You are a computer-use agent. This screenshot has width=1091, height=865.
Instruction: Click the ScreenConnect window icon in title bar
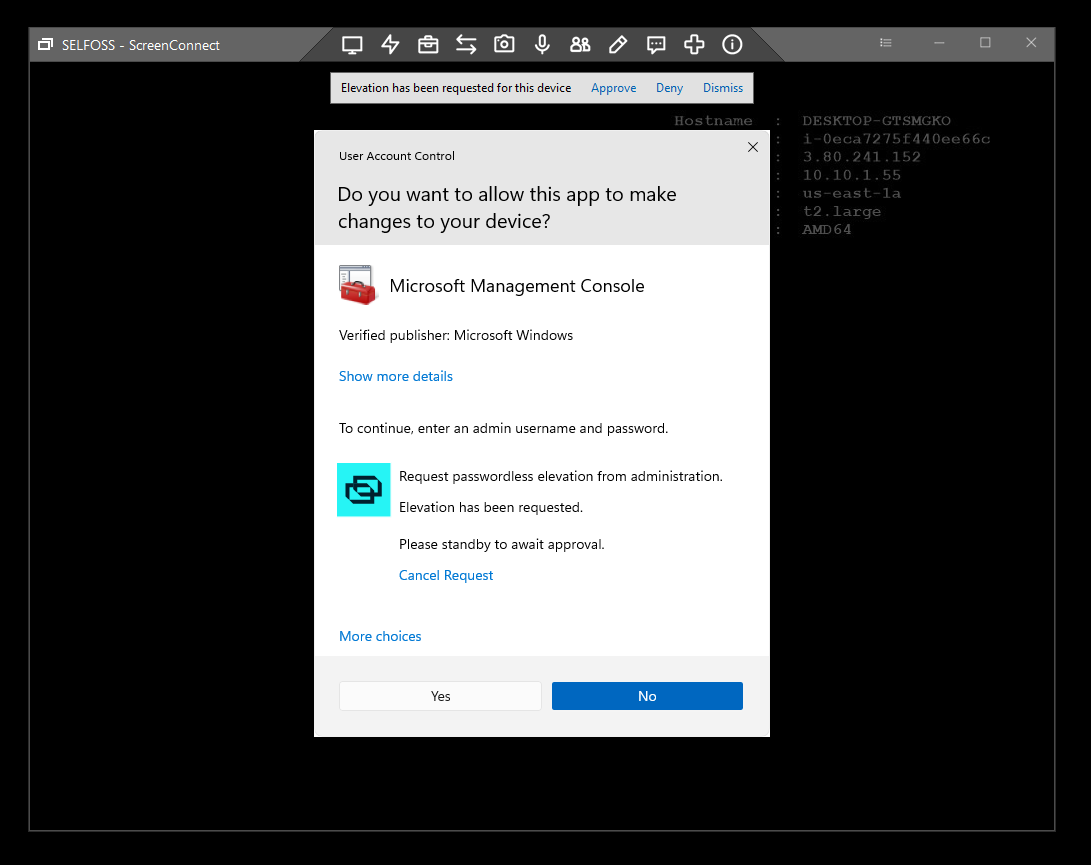coord(45,45)
